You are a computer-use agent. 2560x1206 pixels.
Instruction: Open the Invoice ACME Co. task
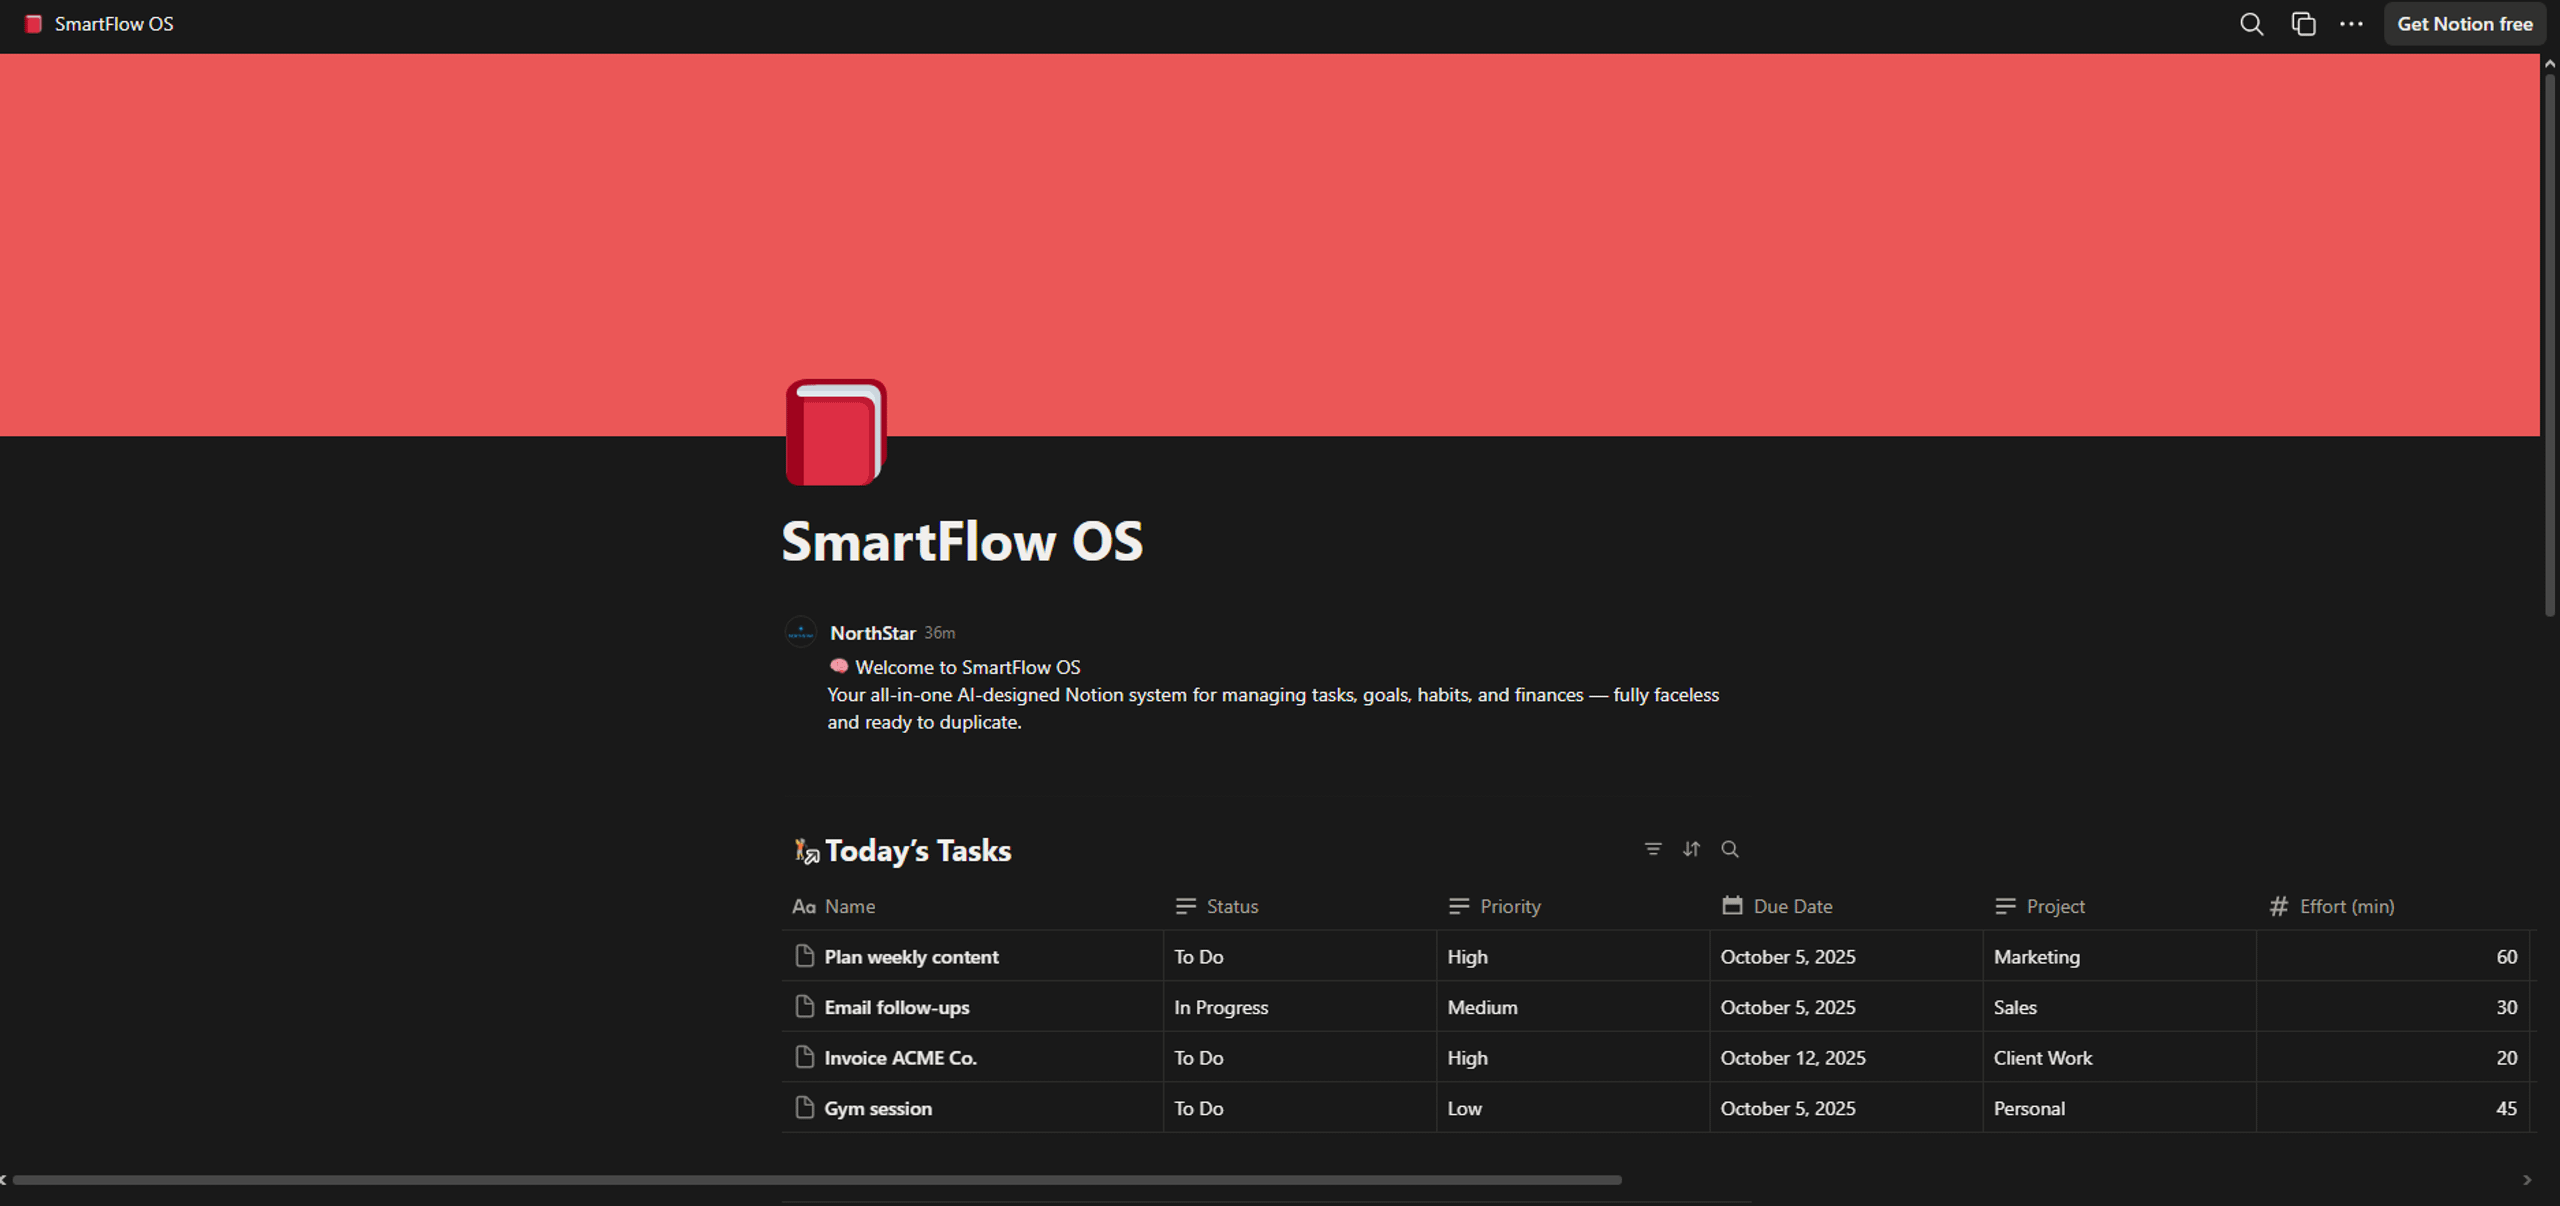(900, 1058)
